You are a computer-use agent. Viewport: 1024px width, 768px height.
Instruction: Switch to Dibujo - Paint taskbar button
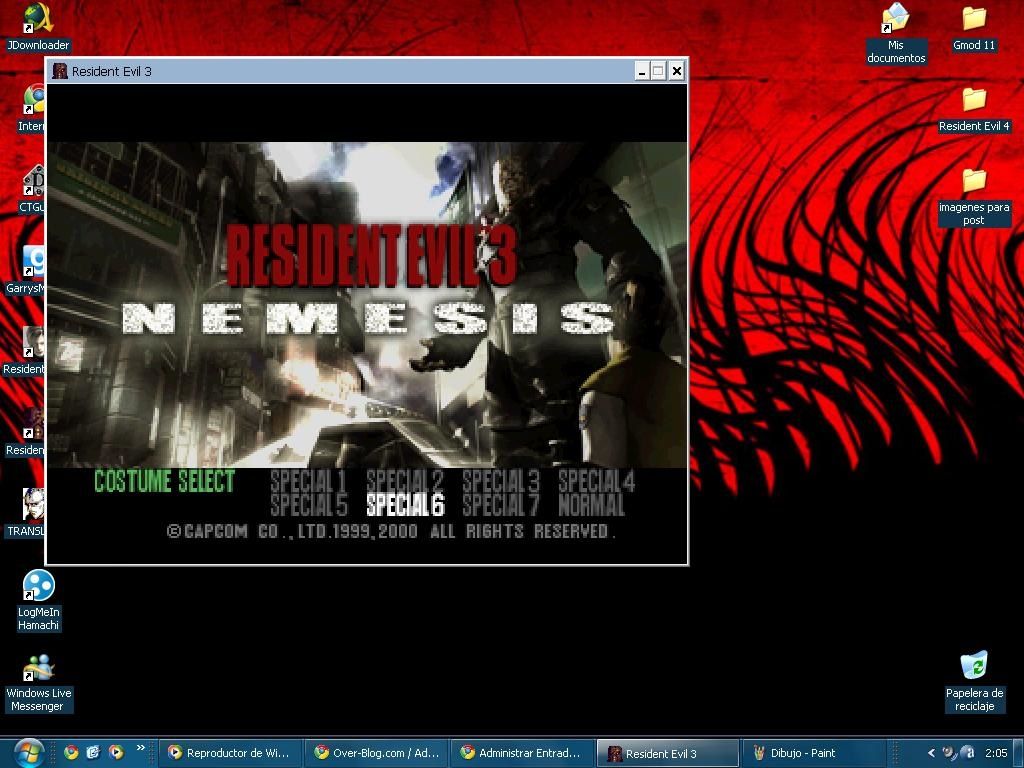tap(814, 753)
